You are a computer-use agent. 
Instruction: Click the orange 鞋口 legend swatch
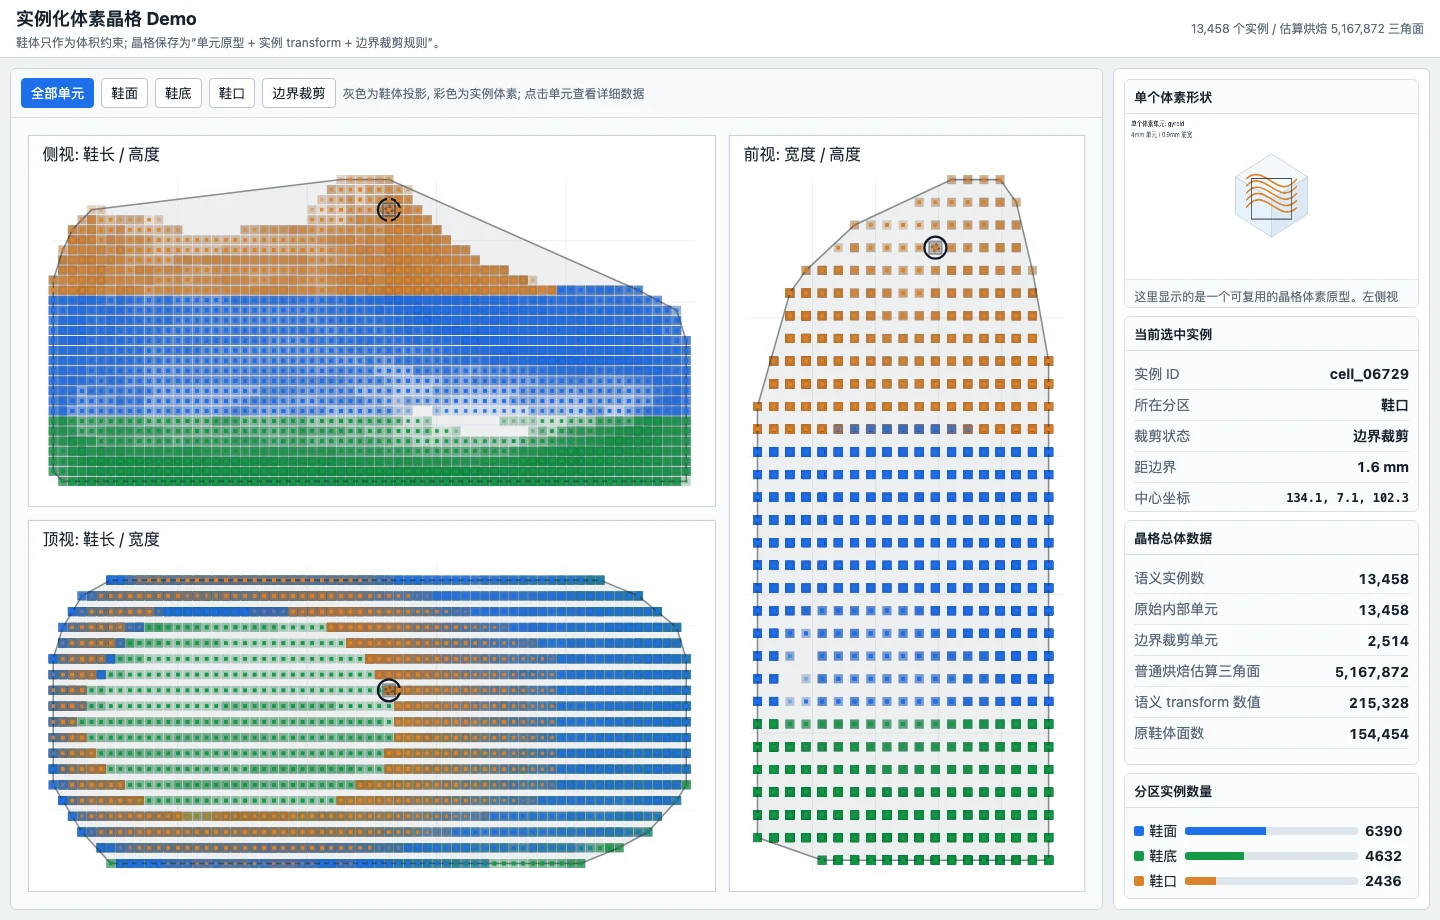click(x=1139, y=881)
